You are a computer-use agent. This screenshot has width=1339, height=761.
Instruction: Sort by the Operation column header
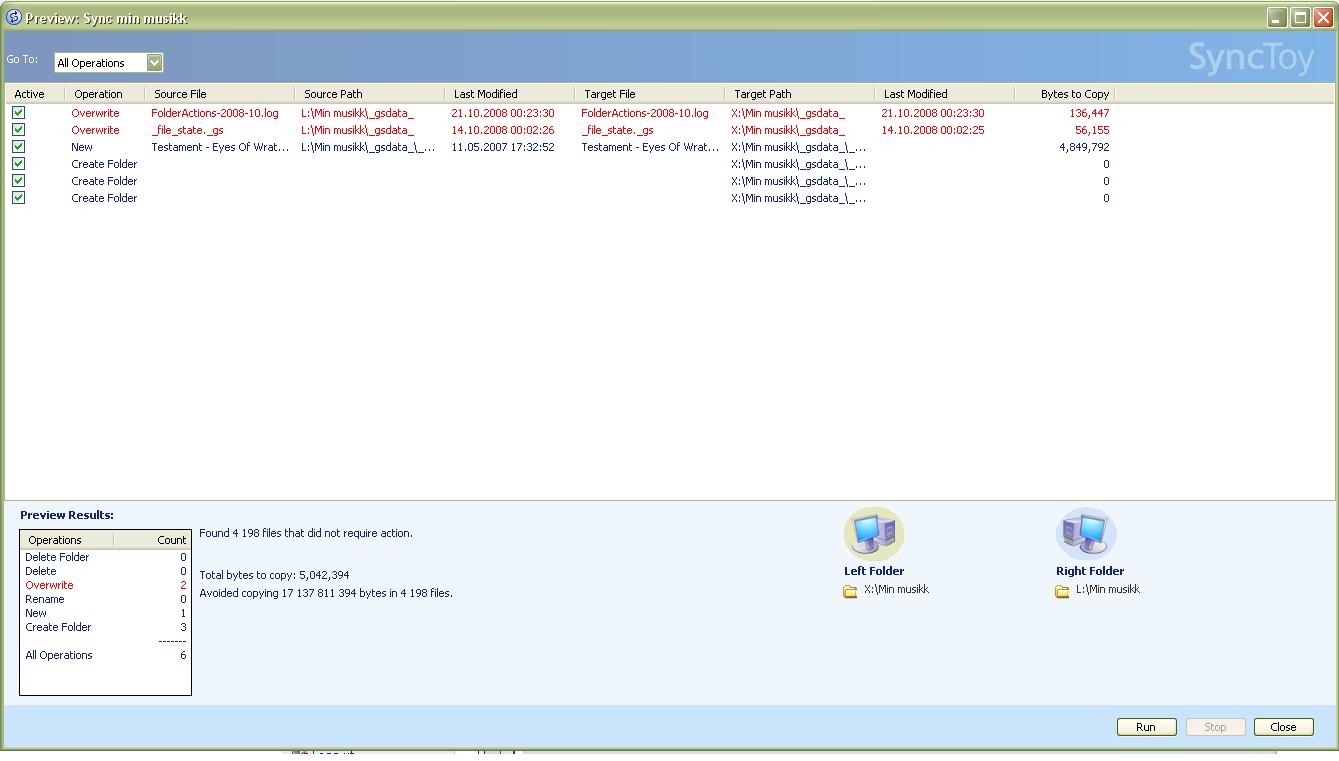click(105, 94)
